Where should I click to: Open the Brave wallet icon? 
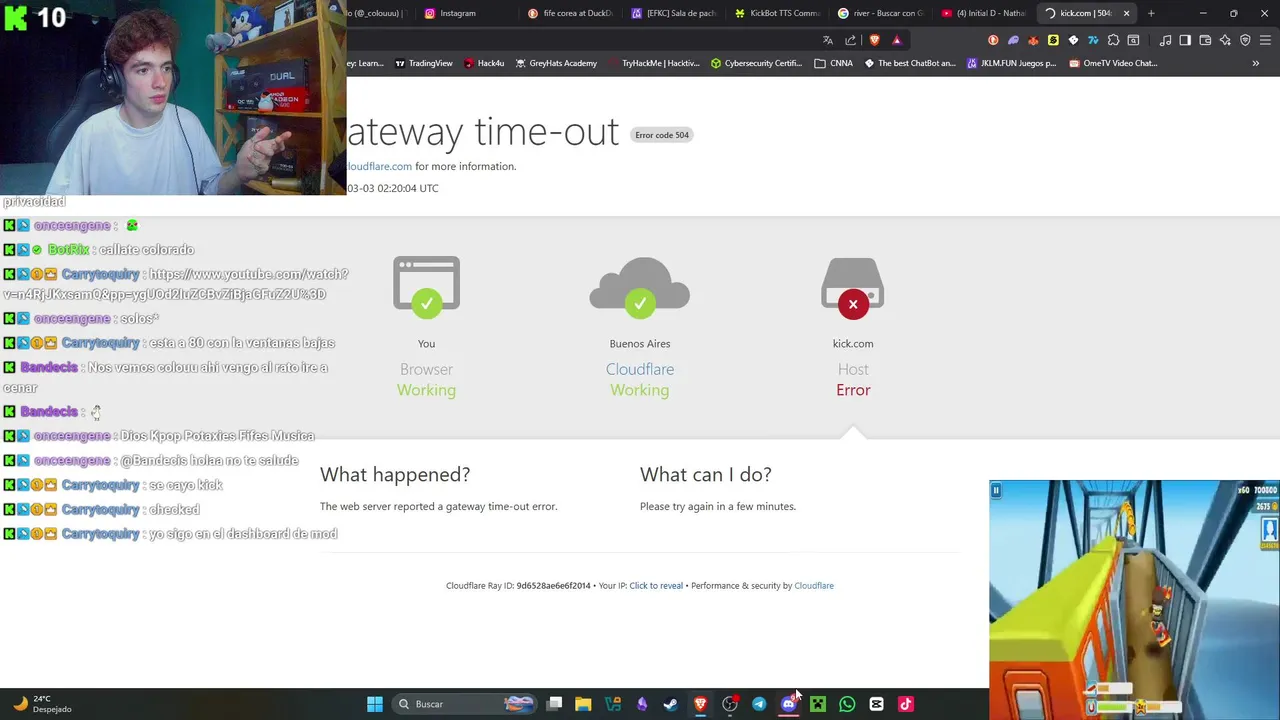coord(1205,40)
